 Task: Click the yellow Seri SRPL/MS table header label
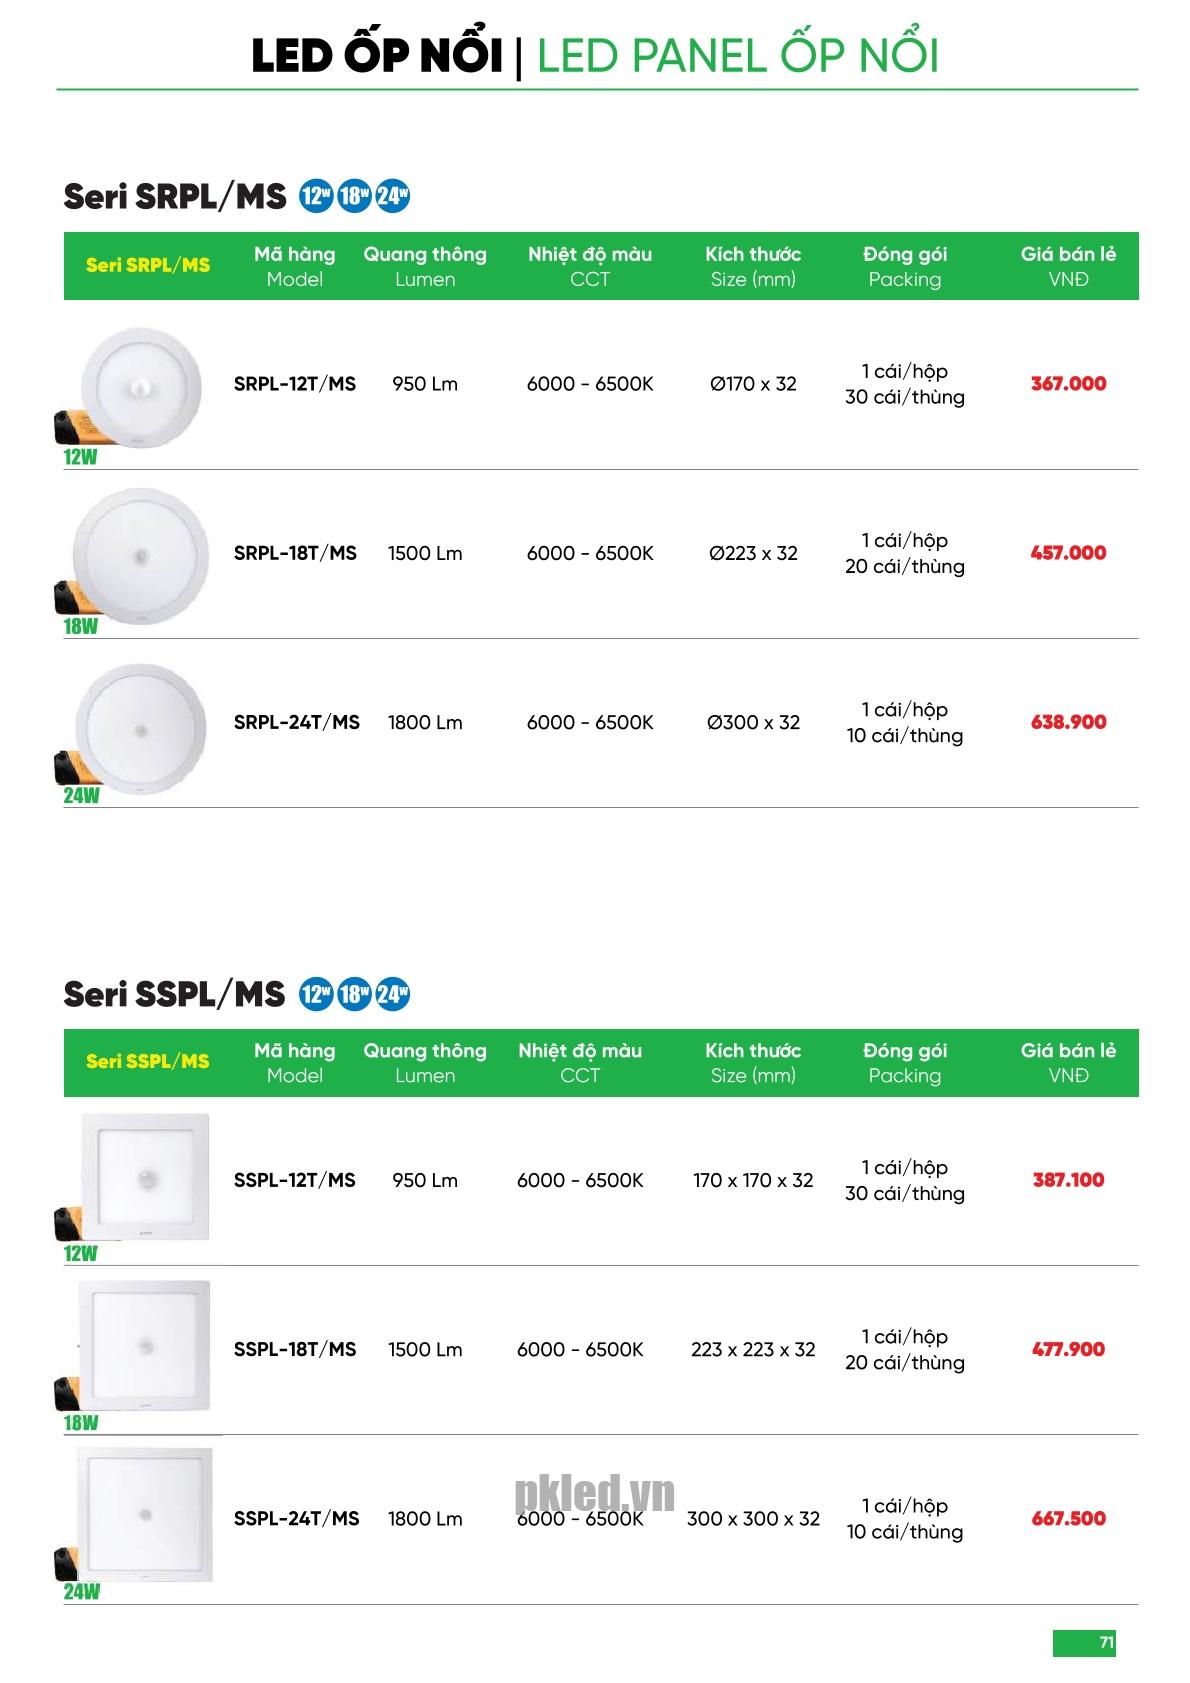[148, 265]
